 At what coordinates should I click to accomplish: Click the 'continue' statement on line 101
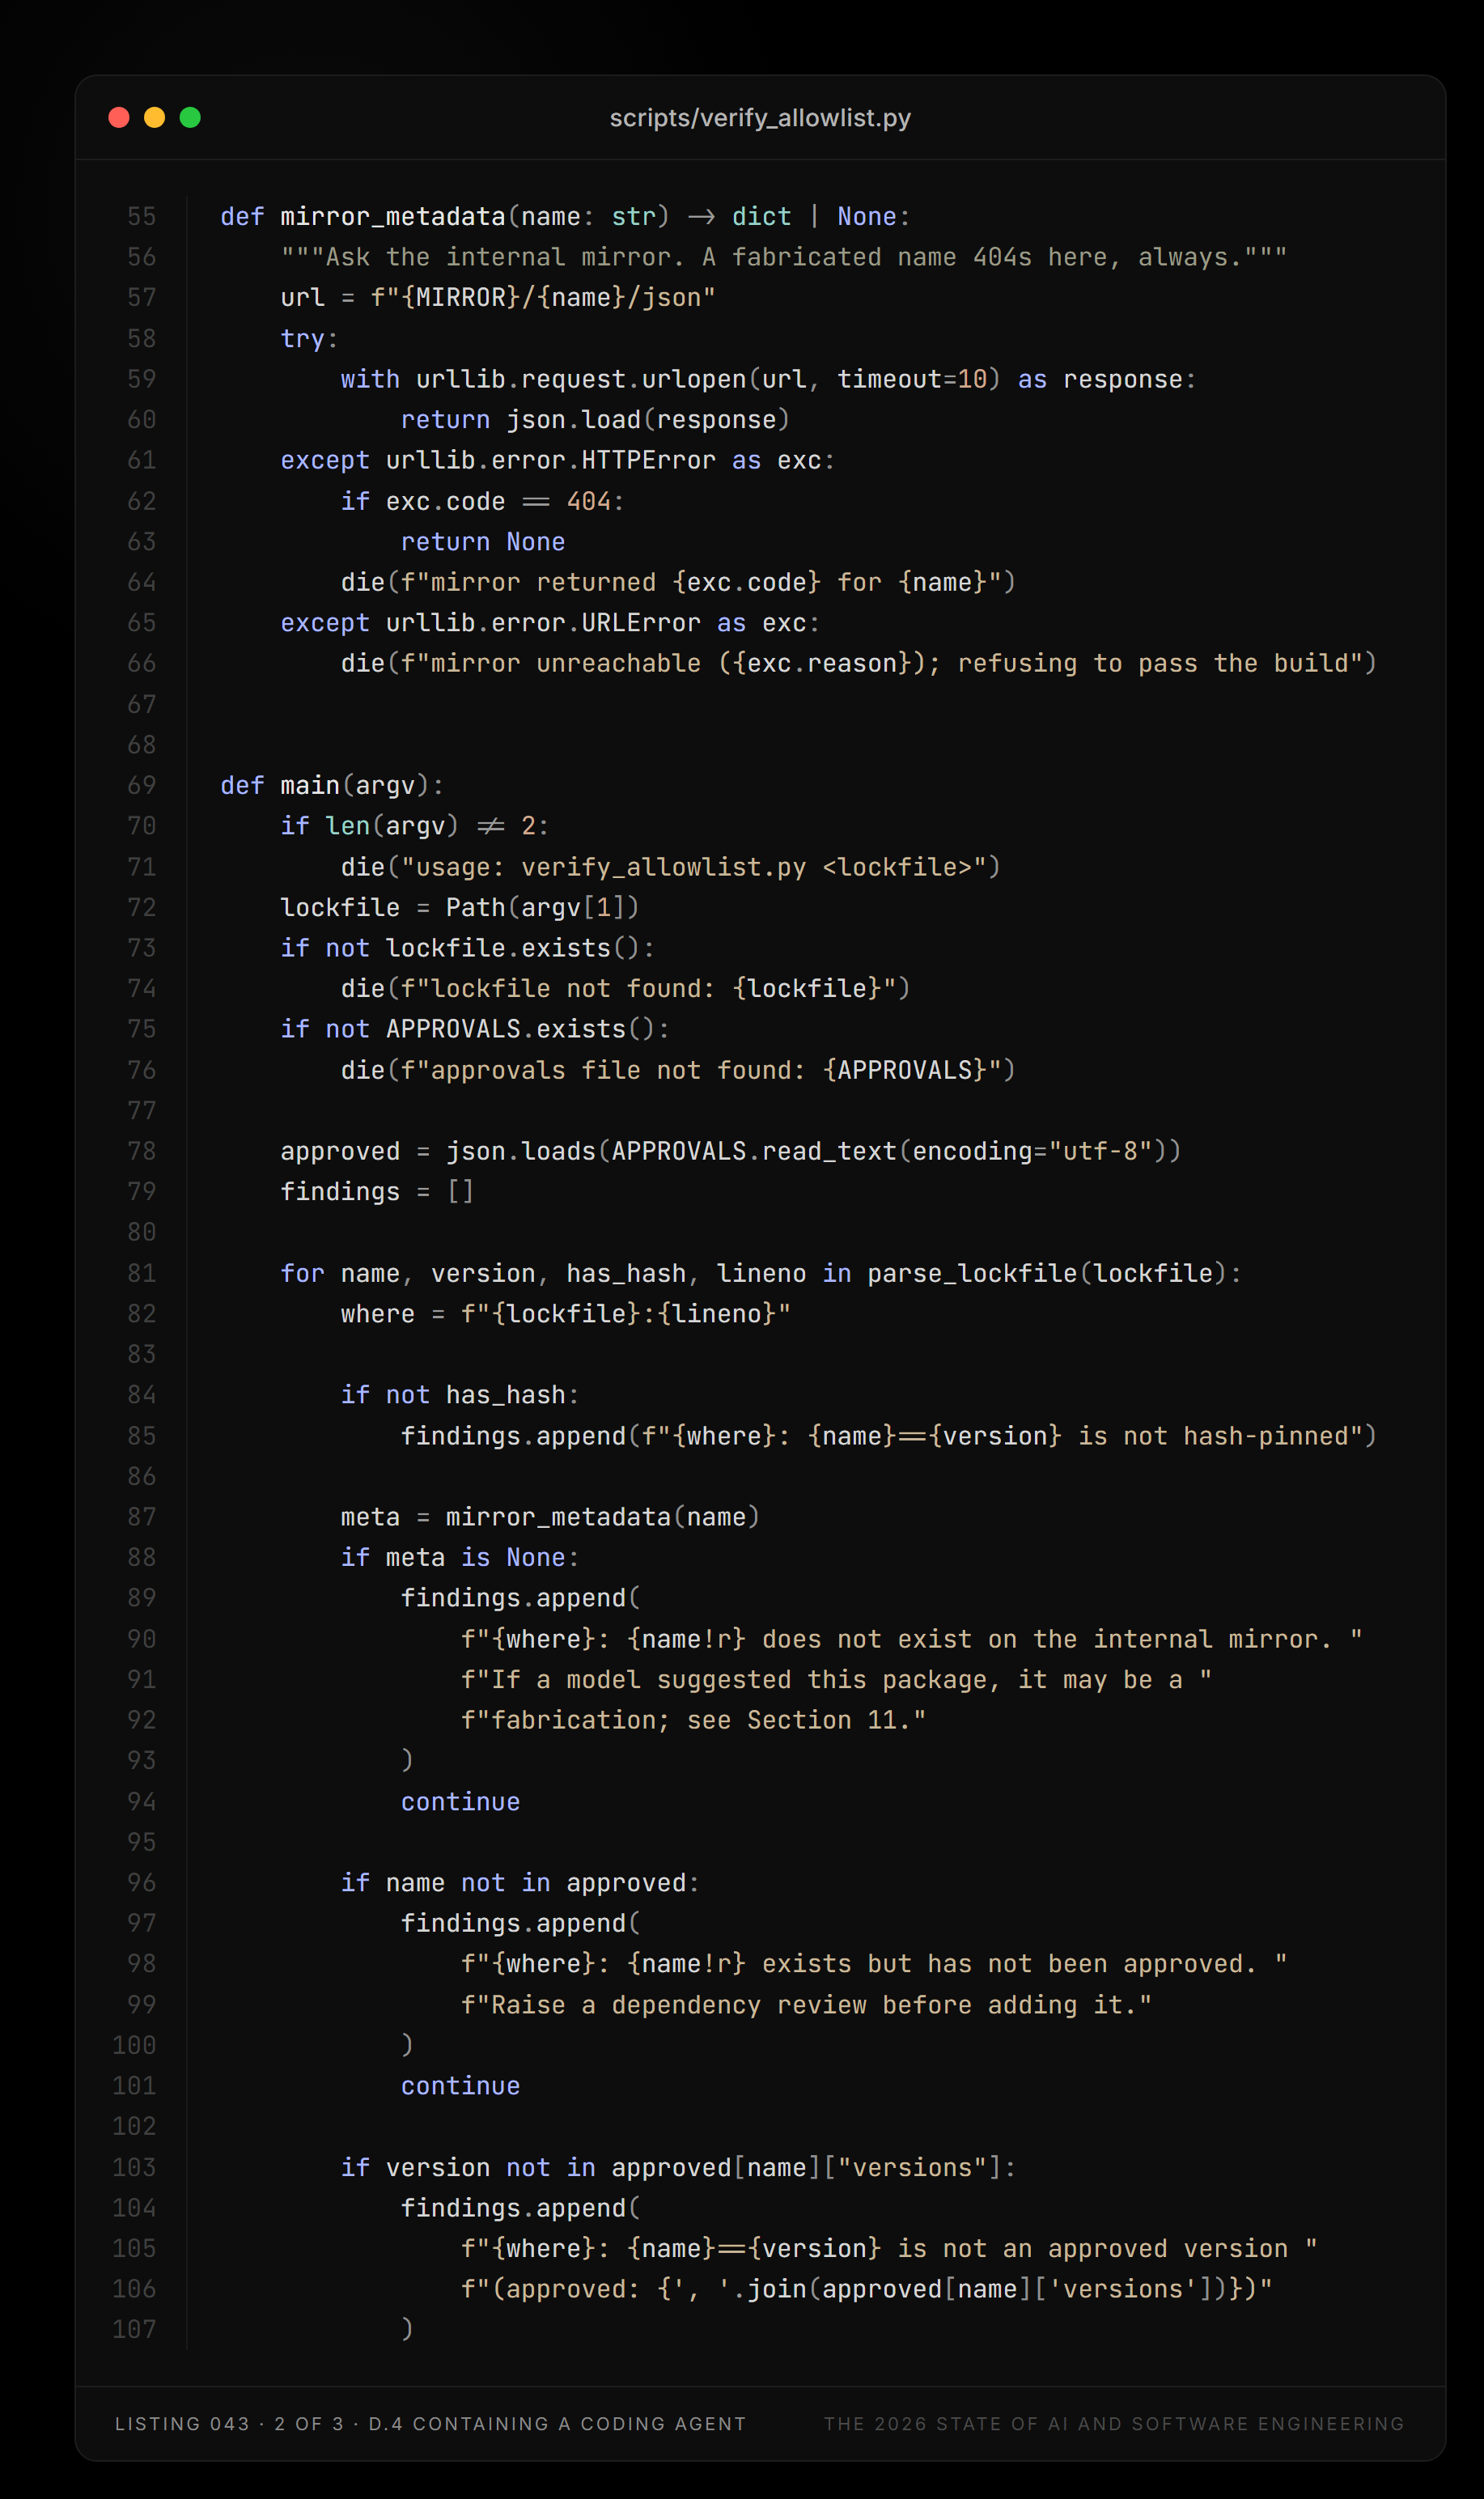pyautogui.click(x=460, y=2086)
